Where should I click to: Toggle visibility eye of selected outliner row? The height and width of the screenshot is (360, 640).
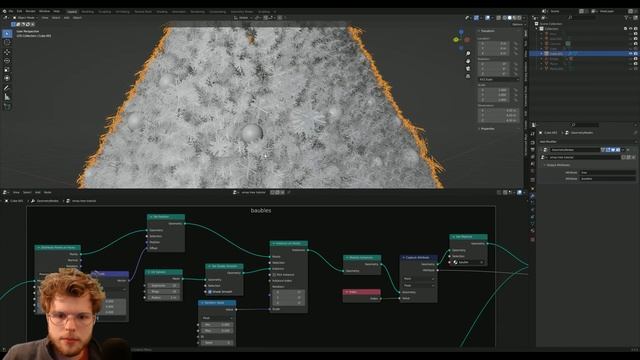[x=631, y=53]
